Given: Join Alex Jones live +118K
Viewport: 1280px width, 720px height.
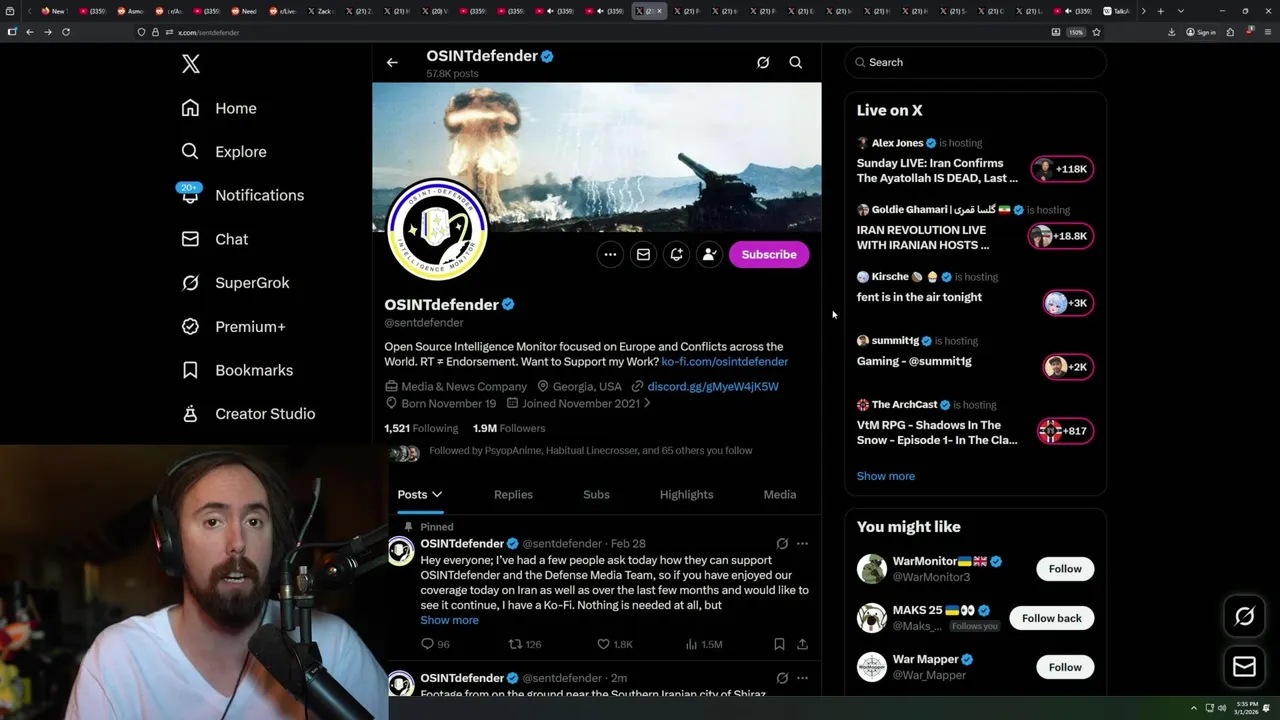Looking at the screenshot, I should coord(1062,169).
